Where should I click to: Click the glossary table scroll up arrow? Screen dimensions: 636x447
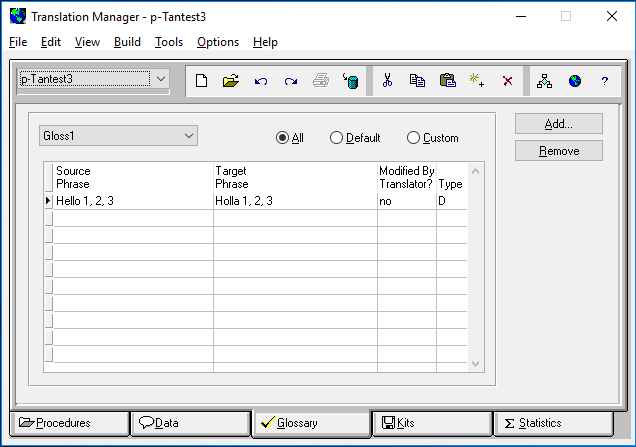pos(475,171)
